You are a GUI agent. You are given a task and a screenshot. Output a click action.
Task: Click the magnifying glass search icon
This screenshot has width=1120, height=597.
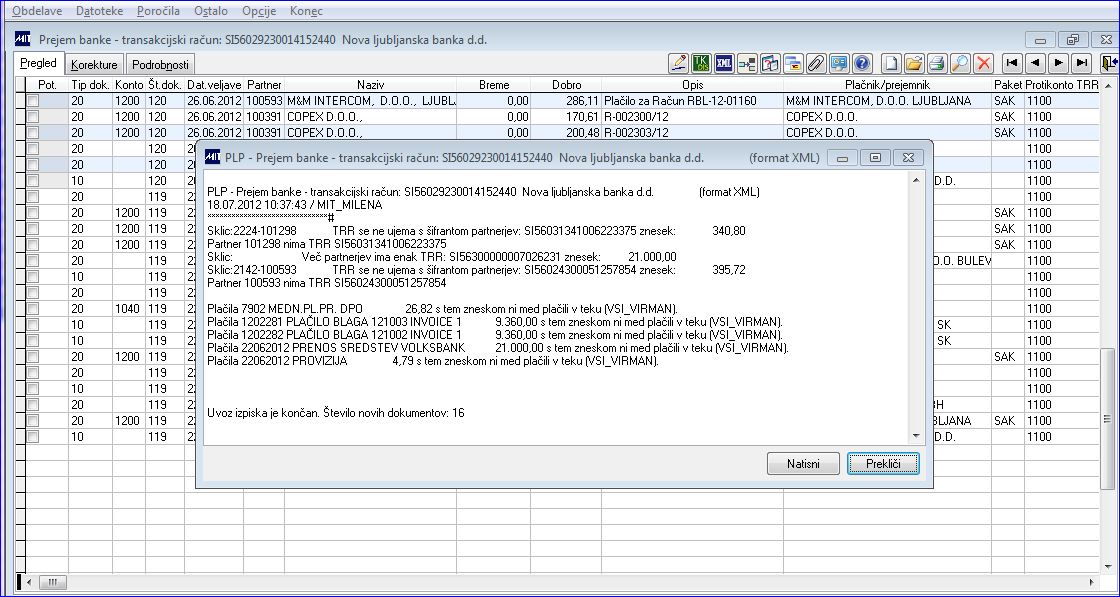pos(959,63)
